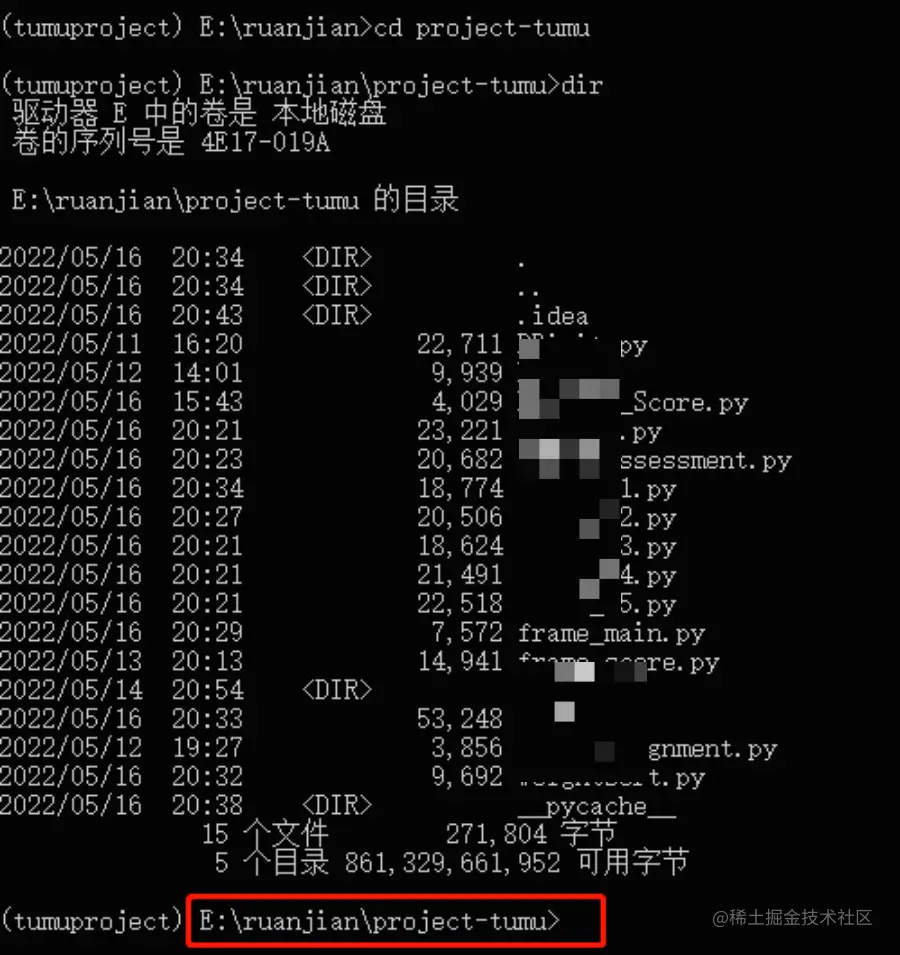900x955 pixels.
Task: Click the 2022/05/11 16:20 date entry
Action: tap(121, 345)
